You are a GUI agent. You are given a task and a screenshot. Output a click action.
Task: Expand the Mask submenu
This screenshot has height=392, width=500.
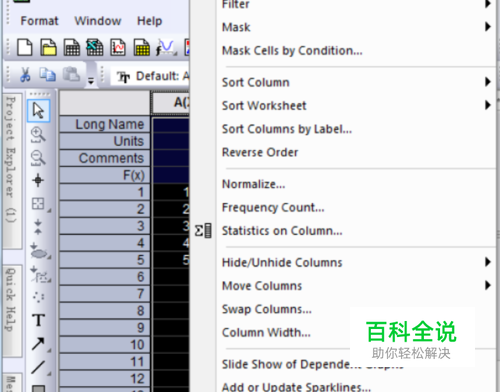pyautogui.click(x=488, y=27)
